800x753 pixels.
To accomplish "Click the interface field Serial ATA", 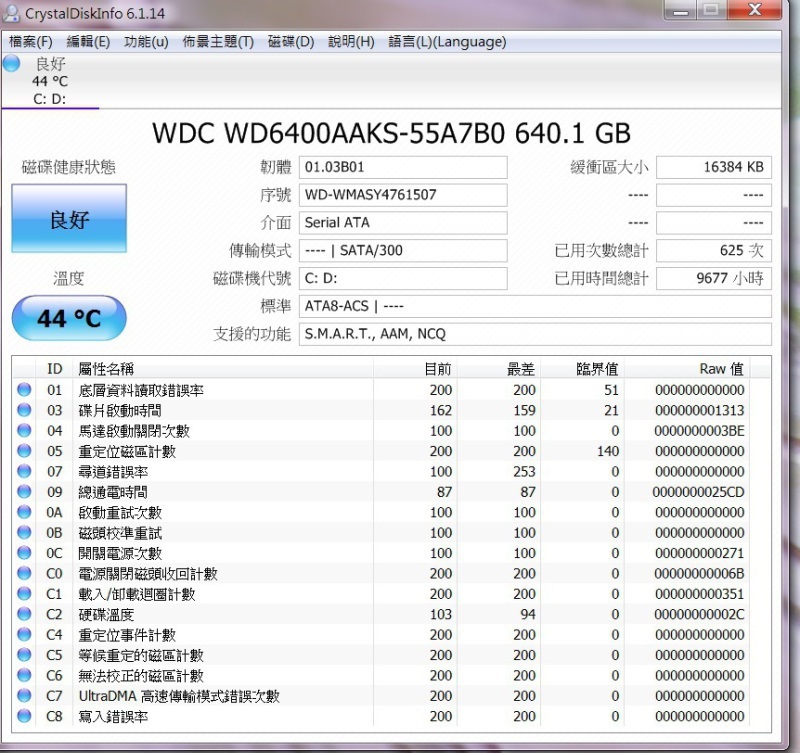I will [403, 223].
